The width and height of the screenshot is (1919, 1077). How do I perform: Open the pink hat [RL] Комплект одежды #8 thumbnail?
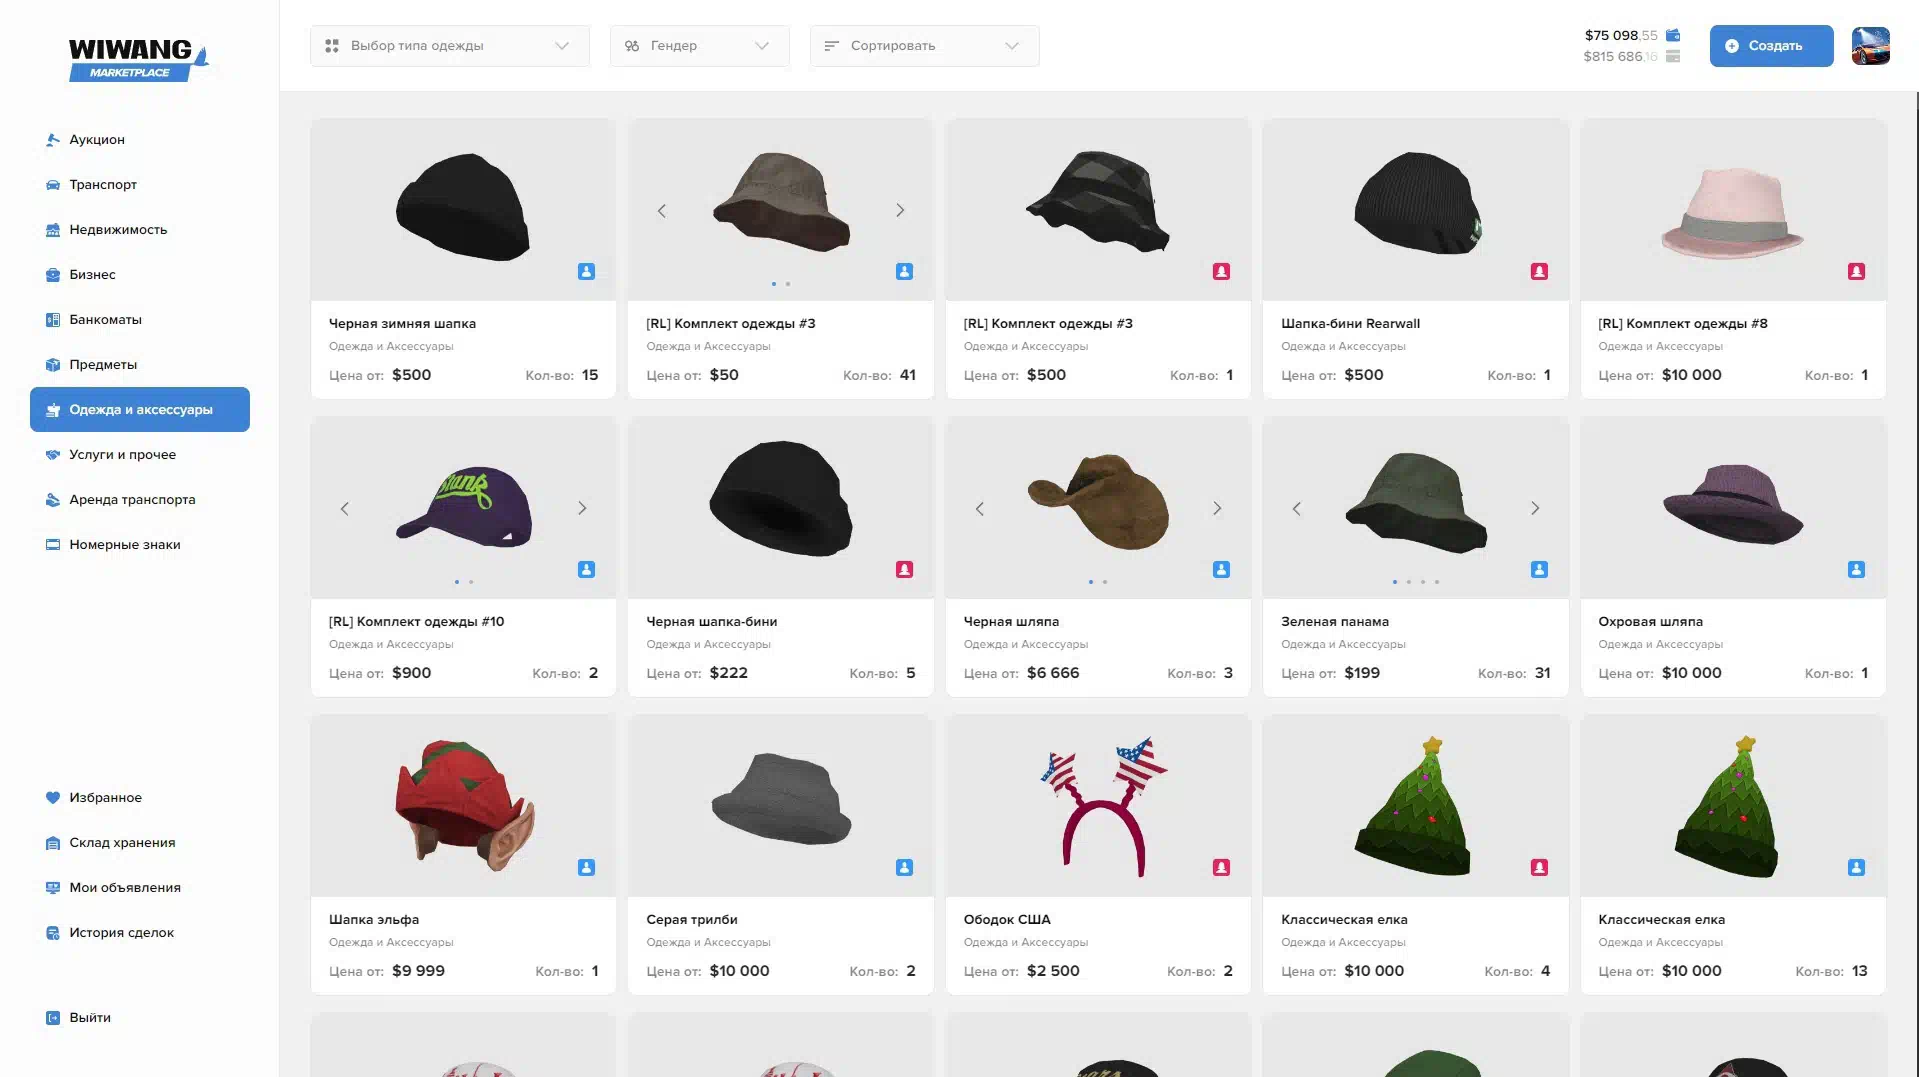(1733, 211)
